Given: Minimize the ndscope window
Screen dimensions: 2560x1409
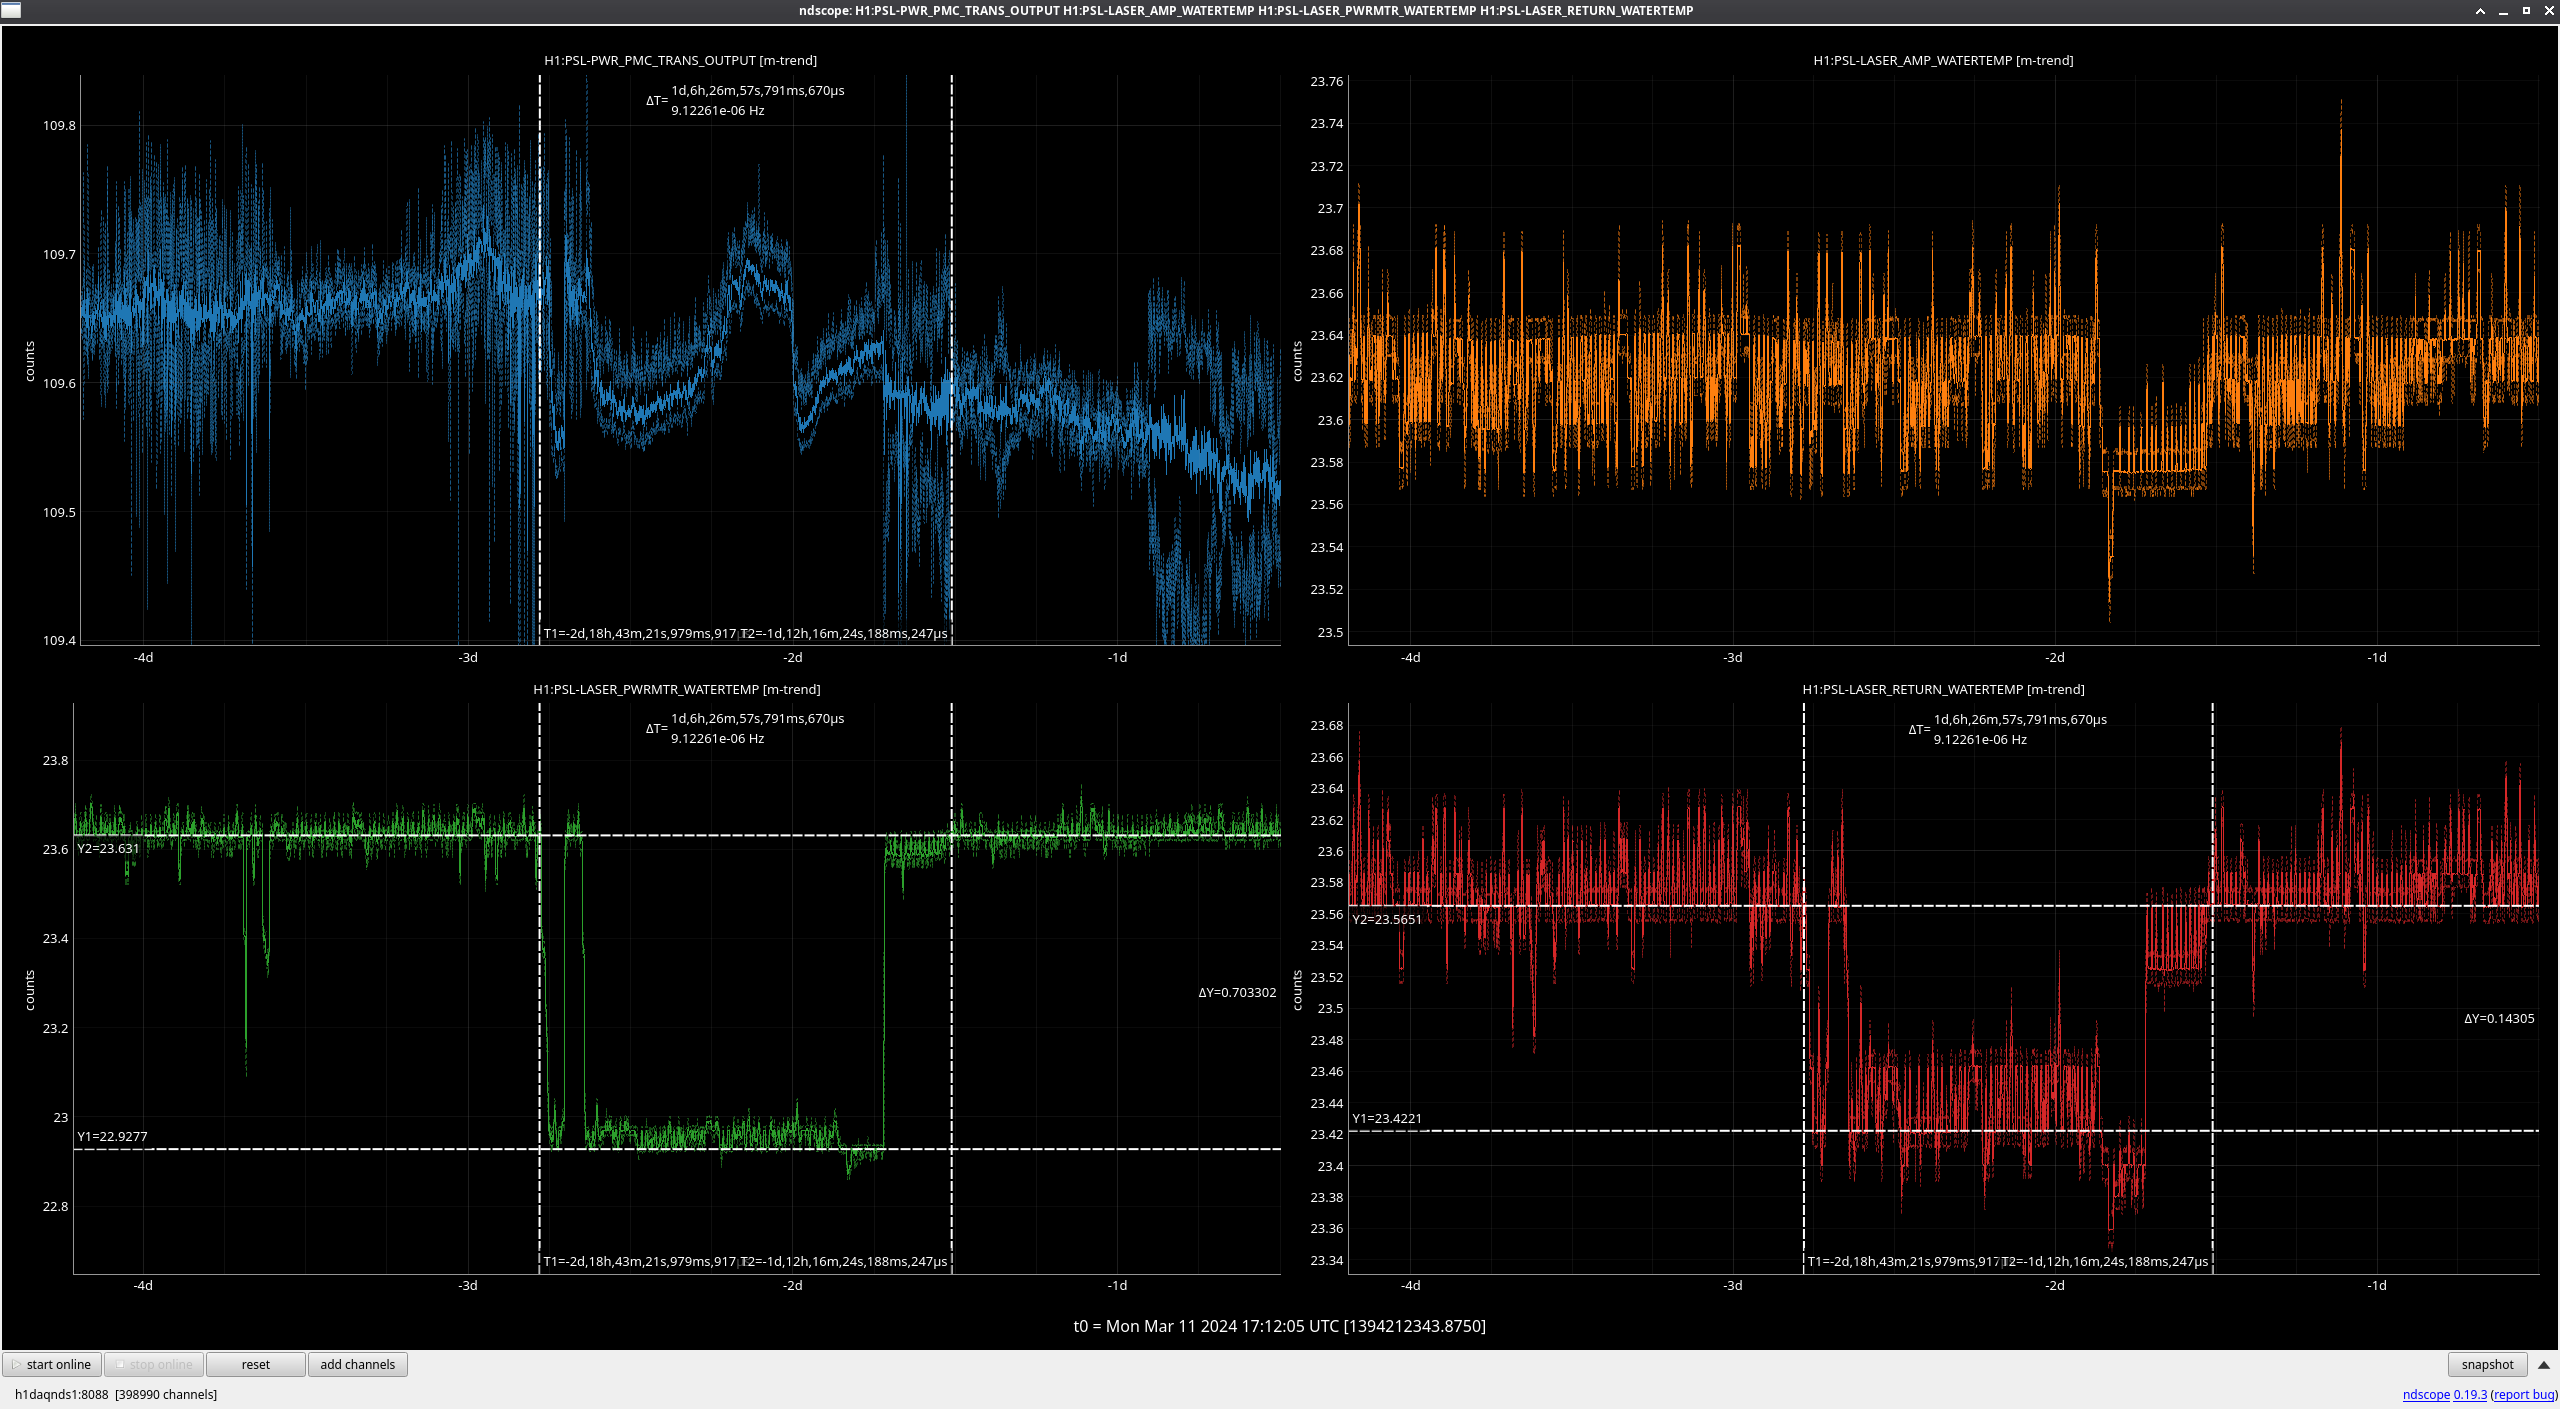Looking at the screenshot, I should coord(2503,11).
